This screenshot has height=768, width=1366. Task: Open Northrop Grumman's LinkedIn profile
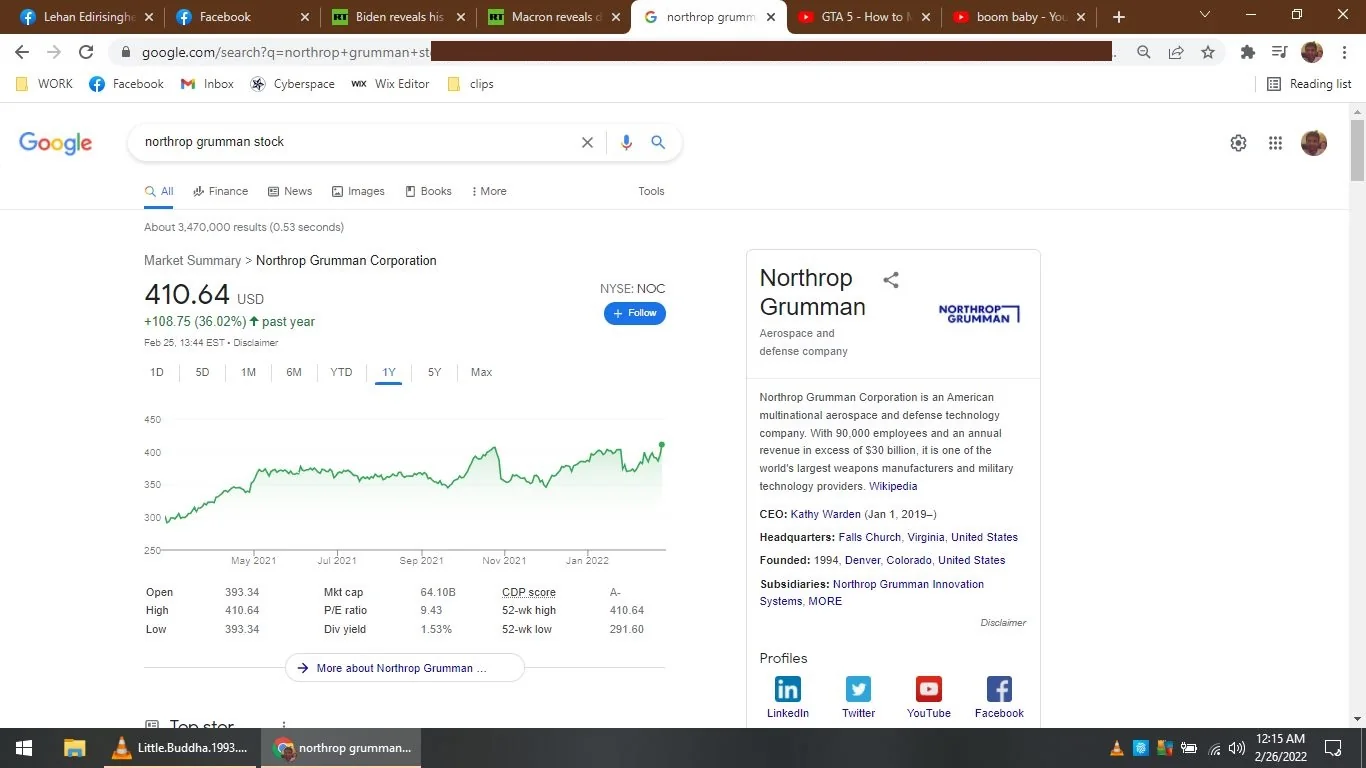[788, 697]
